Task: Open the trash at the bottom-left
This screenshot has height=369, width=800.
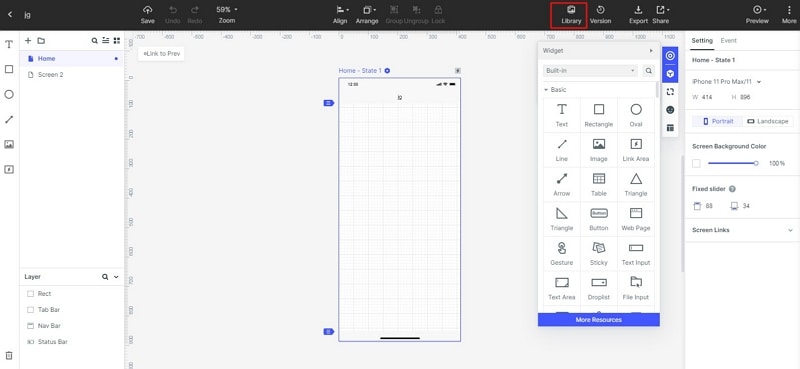Action: coord(9,356)
